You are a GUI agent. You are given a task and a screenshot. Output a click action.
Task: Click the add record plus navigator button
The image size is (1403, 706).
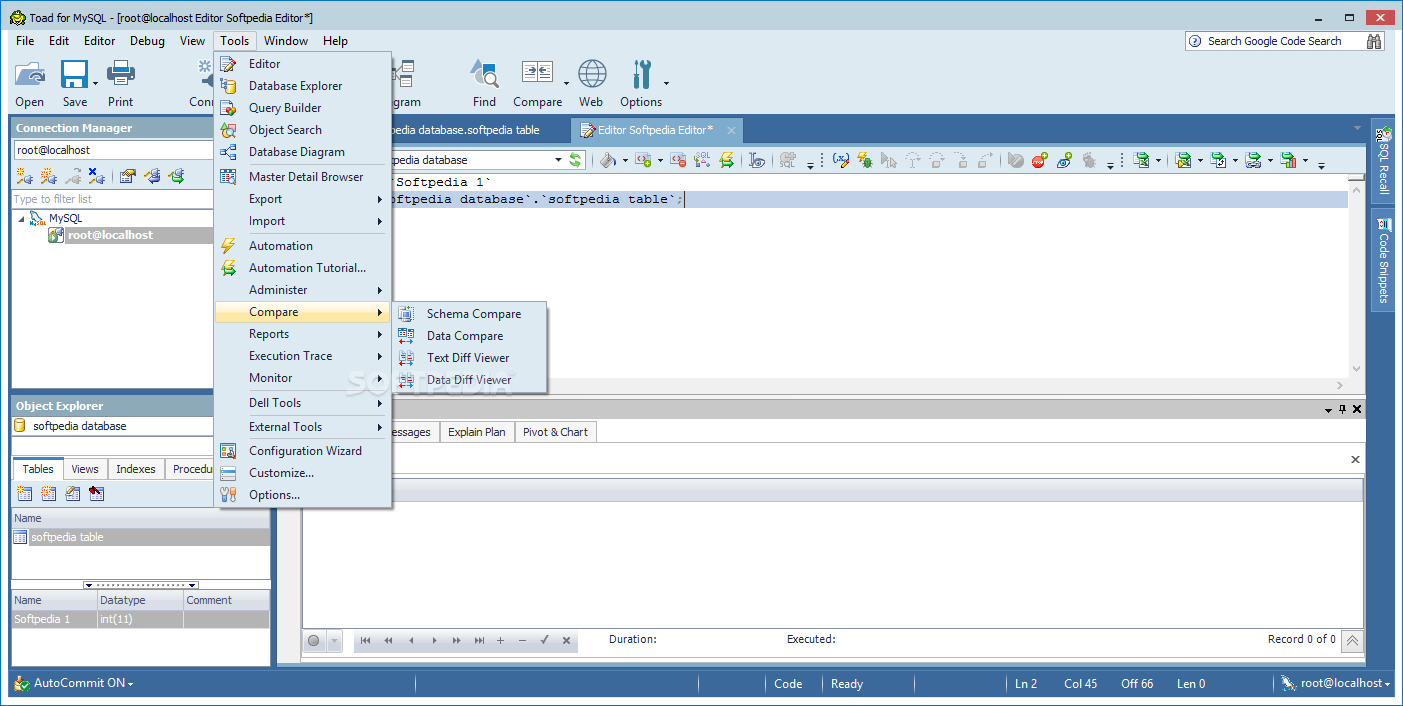(500, 641)
